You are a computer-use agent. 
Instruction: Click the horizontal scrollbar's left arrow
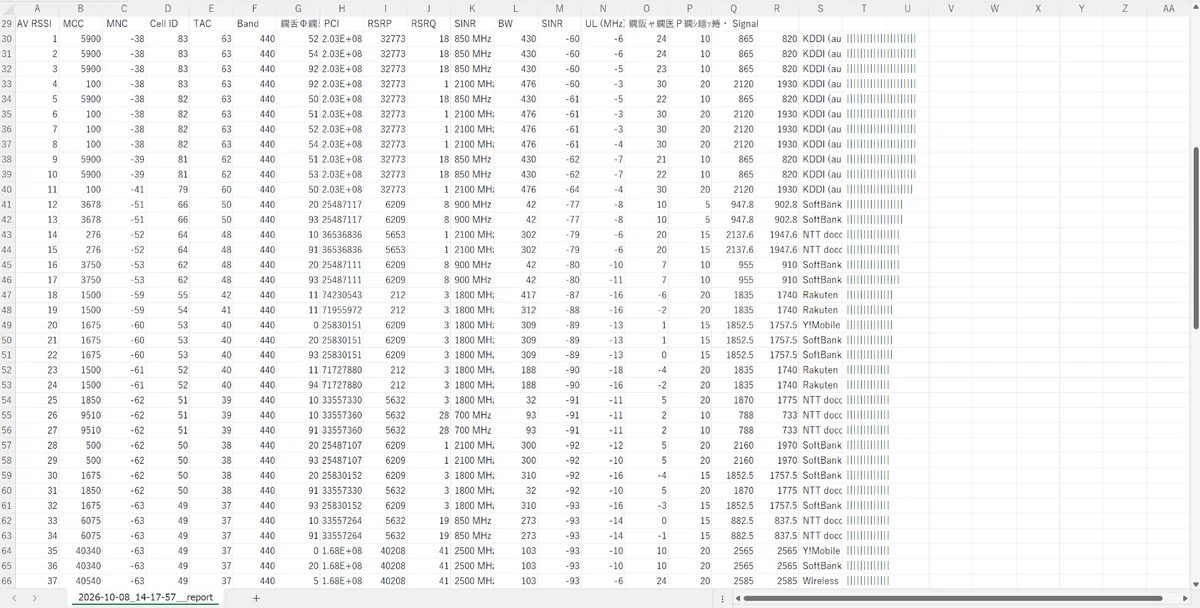point(738,598)
